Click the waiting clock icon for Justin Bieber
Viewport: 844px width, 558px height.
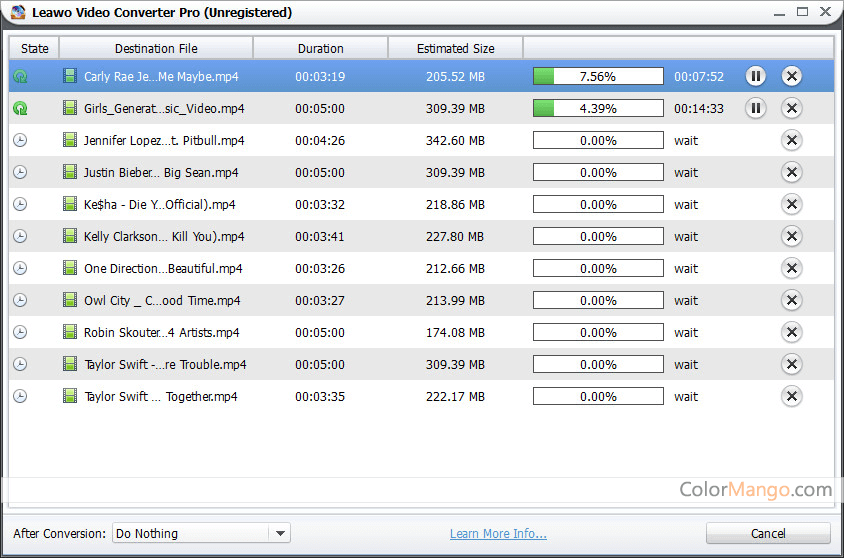coord(20,172)
